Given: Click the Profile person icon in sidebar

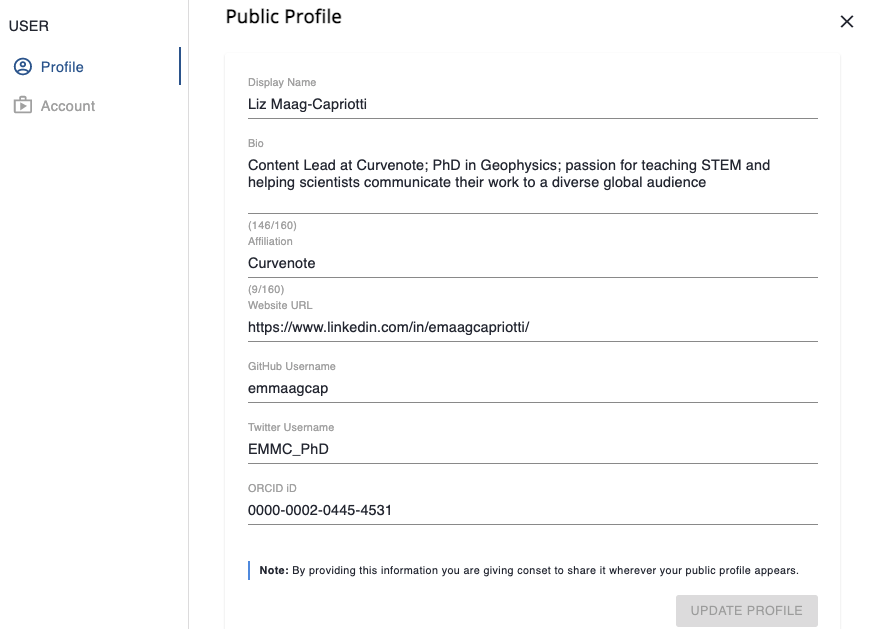Looking at the screenshot, I should [x=23, y=67].
